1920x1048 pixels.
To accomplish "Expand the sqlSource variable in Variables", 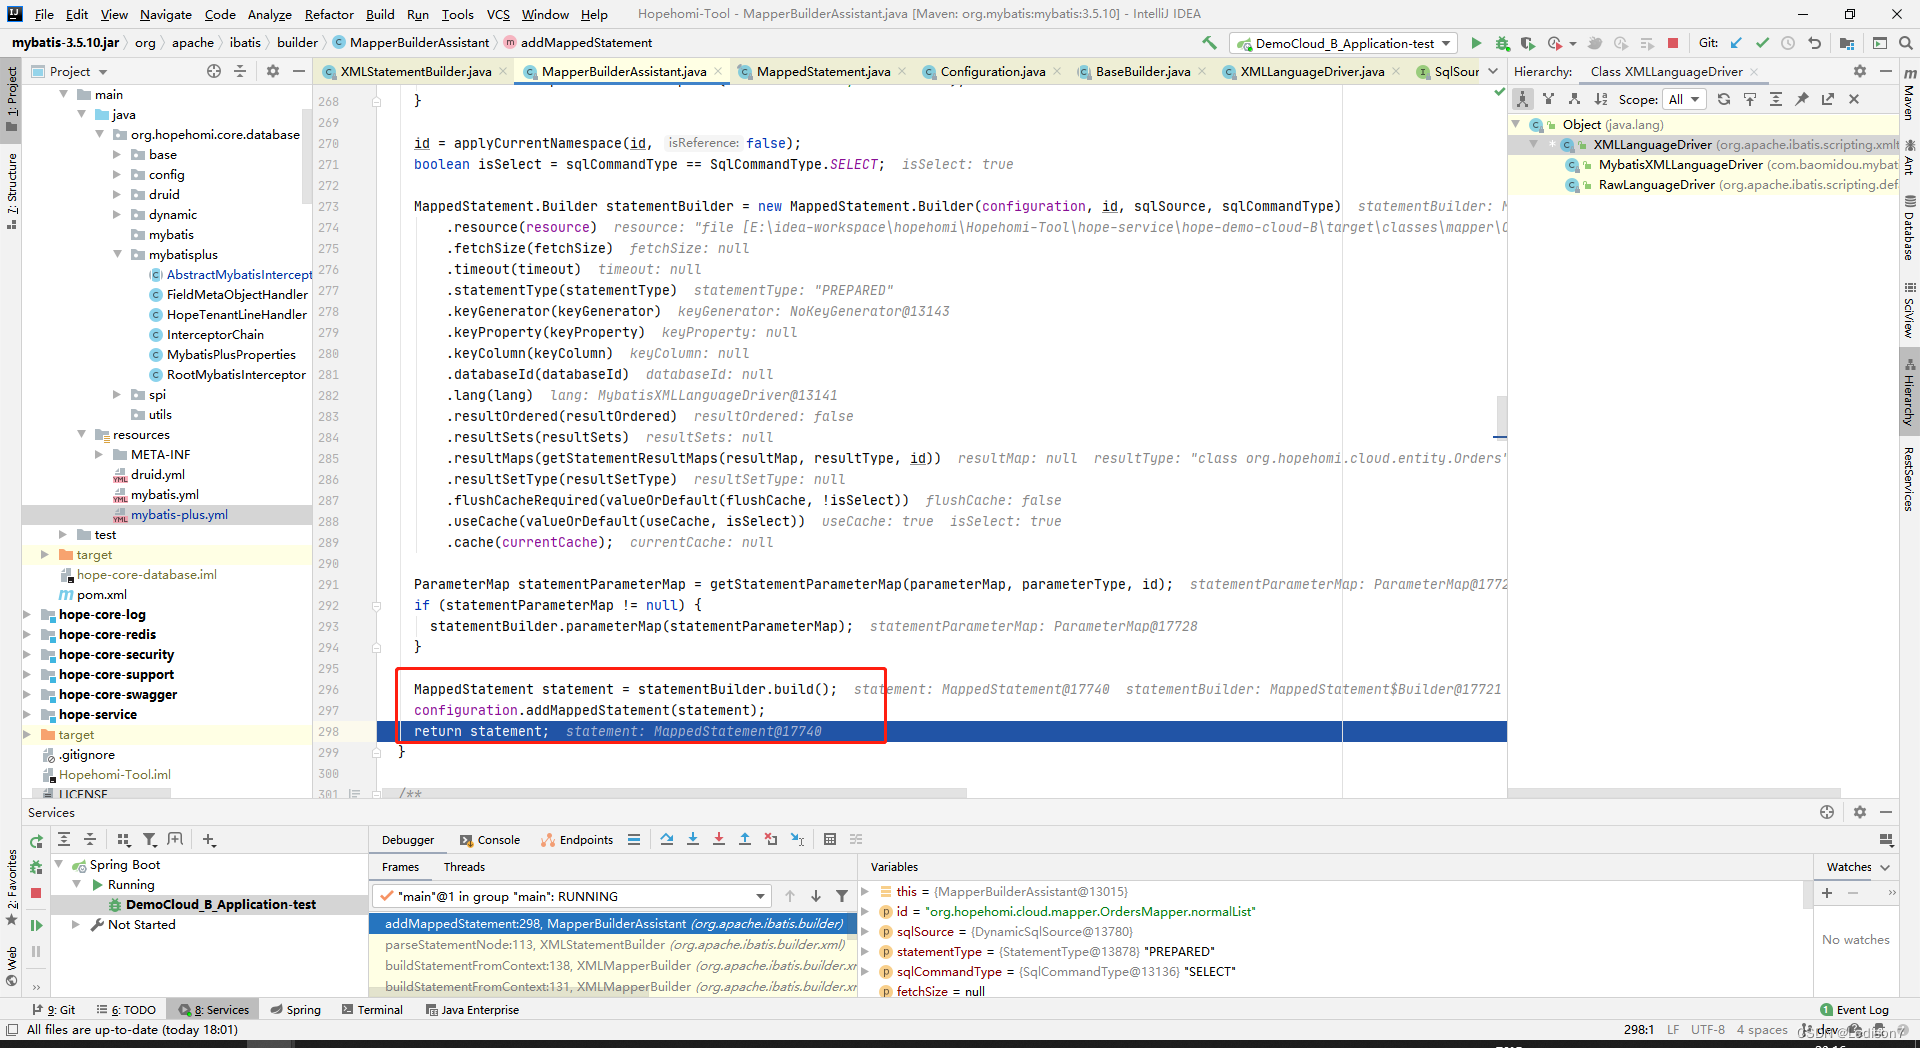I will [x=866, y=932].
